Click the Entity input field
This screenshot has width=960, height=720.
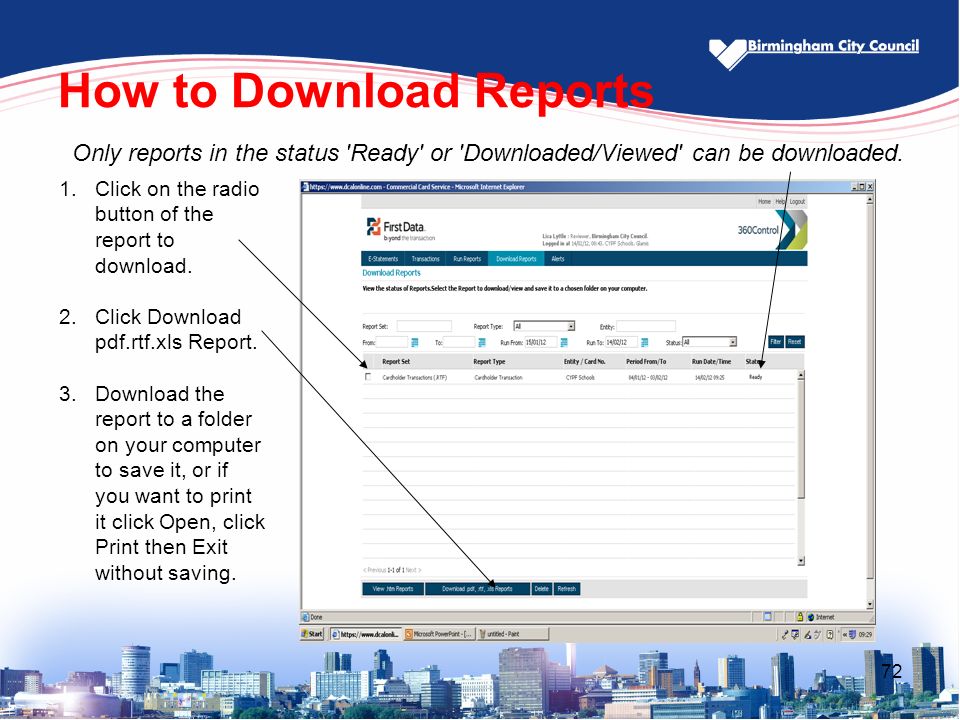tap(646, 326)
